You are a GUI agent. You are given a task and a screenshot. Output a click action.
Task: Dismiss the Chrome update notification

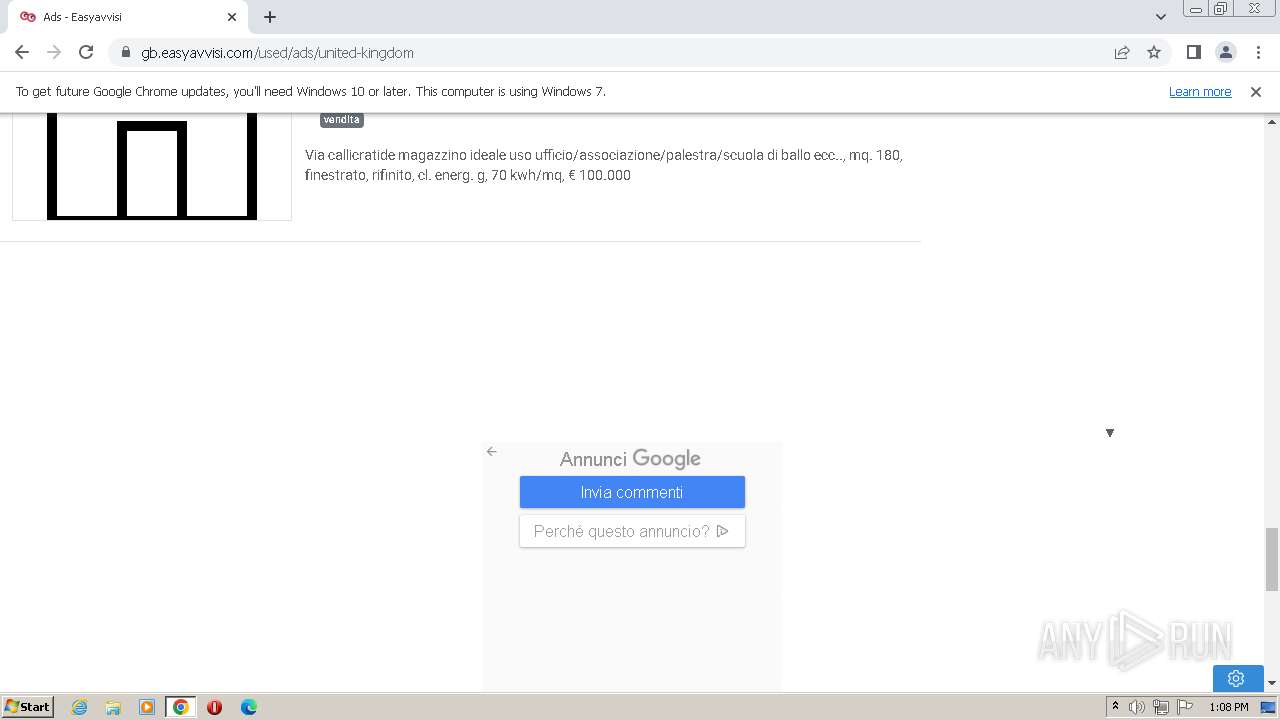[x=1256, y=92]
